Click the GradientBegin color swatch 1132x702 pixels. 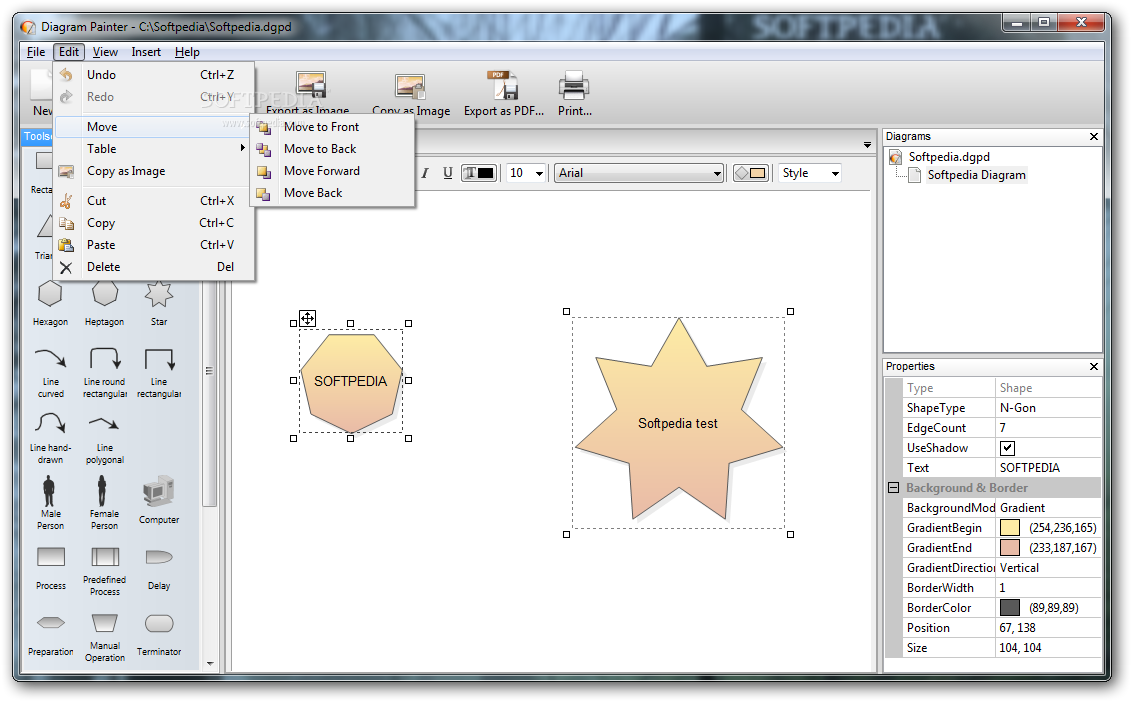point(1009,528)
